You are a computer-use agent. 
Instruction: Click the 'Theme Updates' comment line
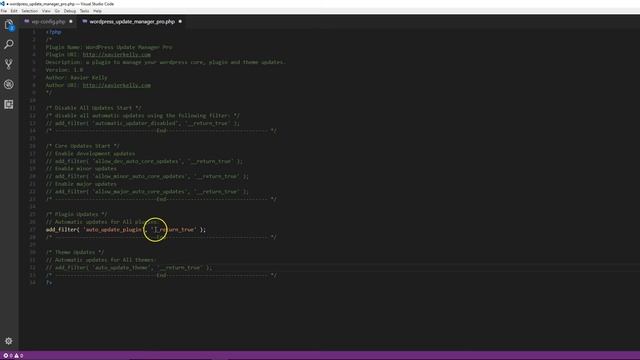(75, 252)
